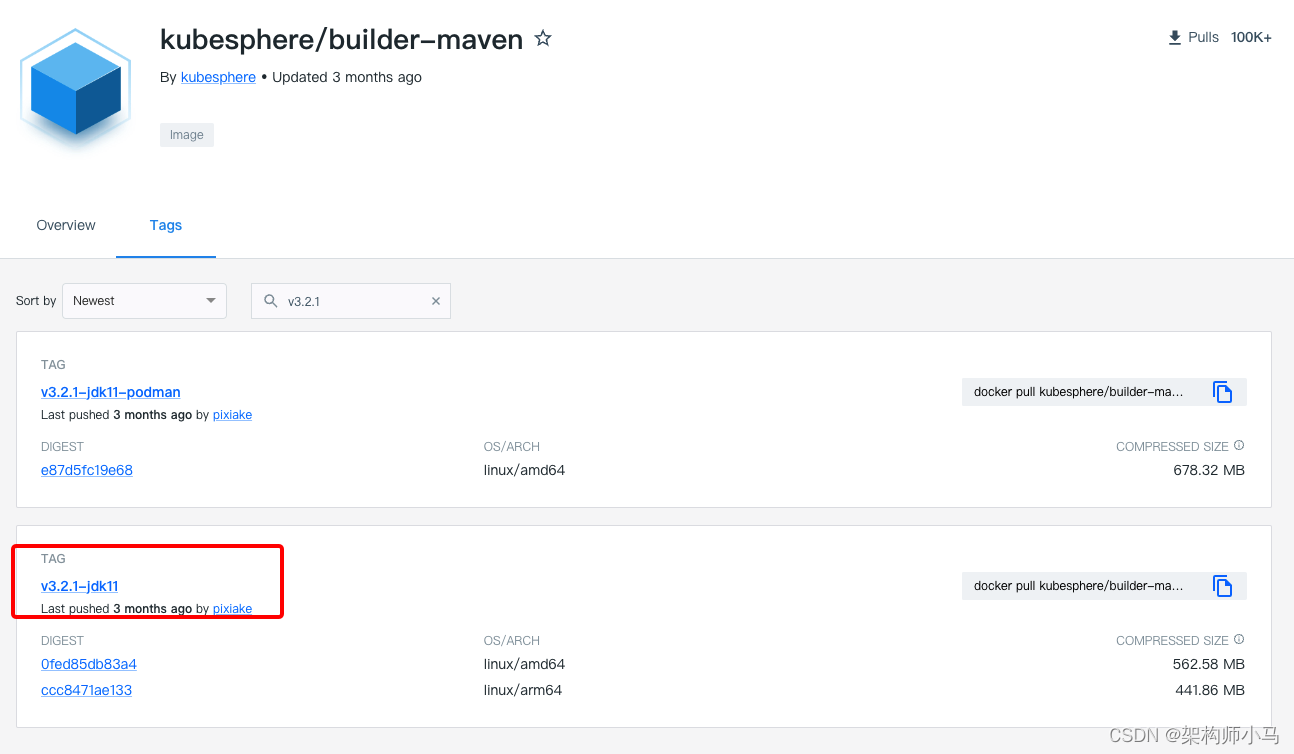Copy the docker pull command for v3.2.1-jdk11
The image size is (1294, 754).
[1222, 586]
